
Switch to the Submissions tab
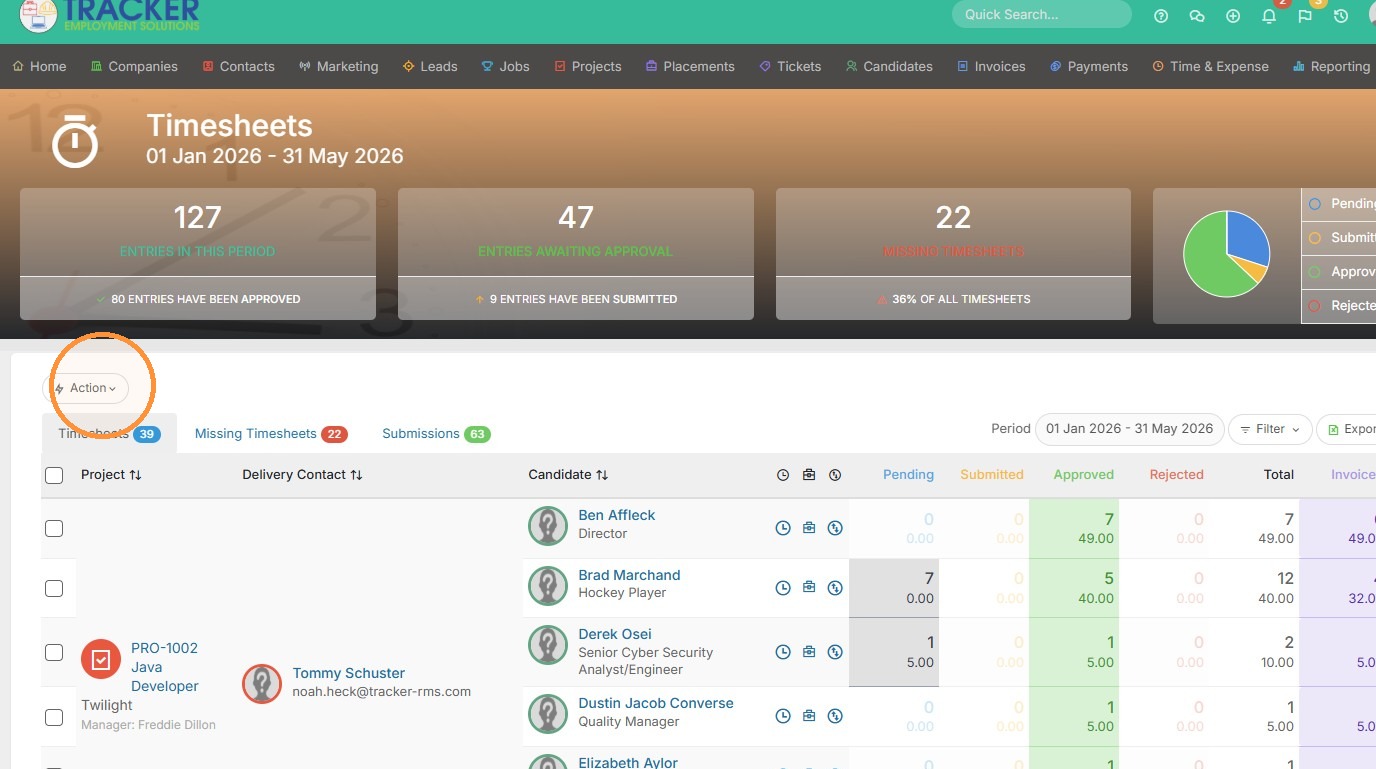(x=436, y=434)
